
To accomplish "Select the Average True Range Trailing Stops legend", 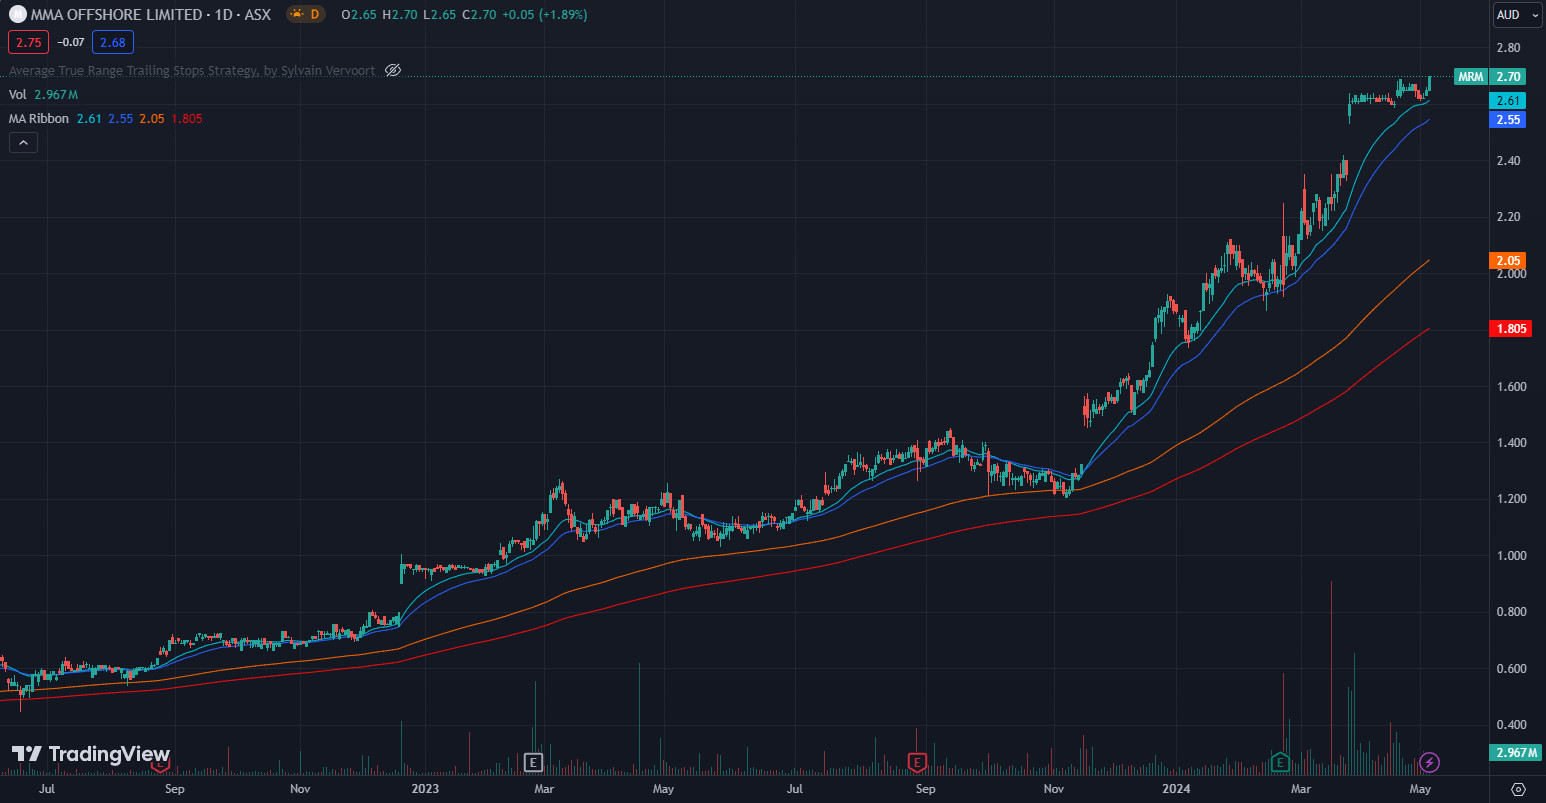I will click(192, 70).
